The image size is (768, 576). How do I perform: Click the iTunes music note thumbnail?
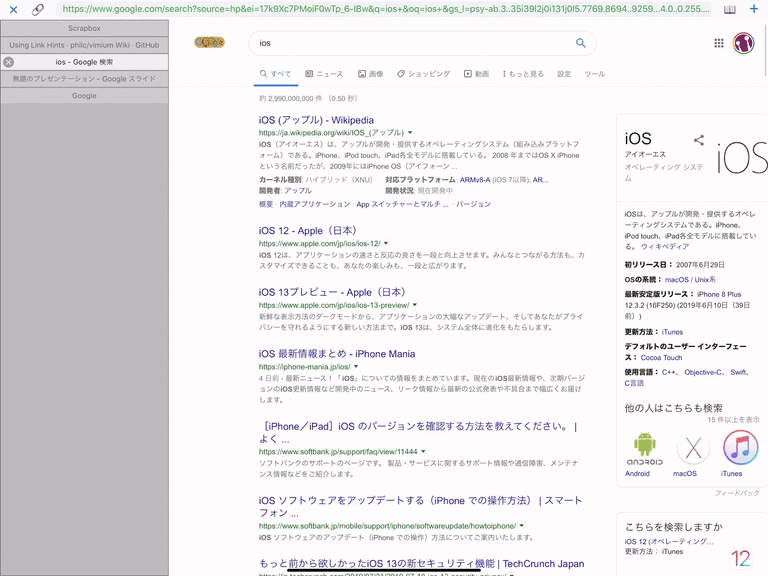click(741, 448)
